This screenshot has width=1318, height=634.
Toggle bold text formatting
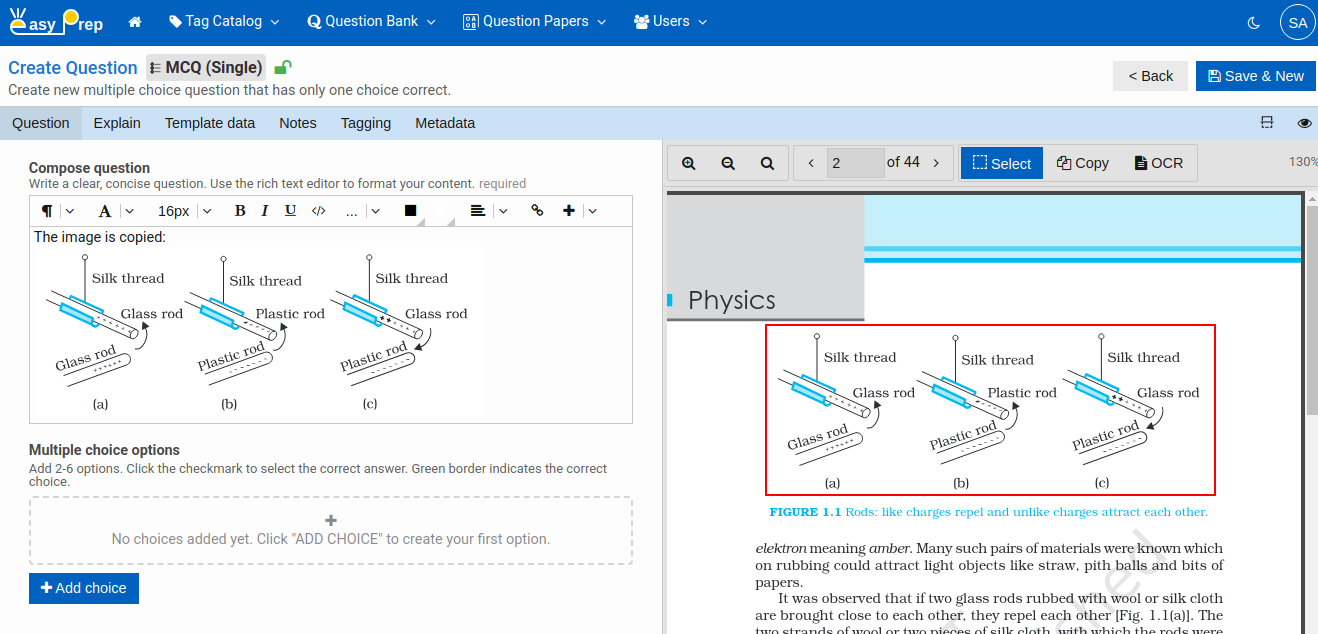239,211
